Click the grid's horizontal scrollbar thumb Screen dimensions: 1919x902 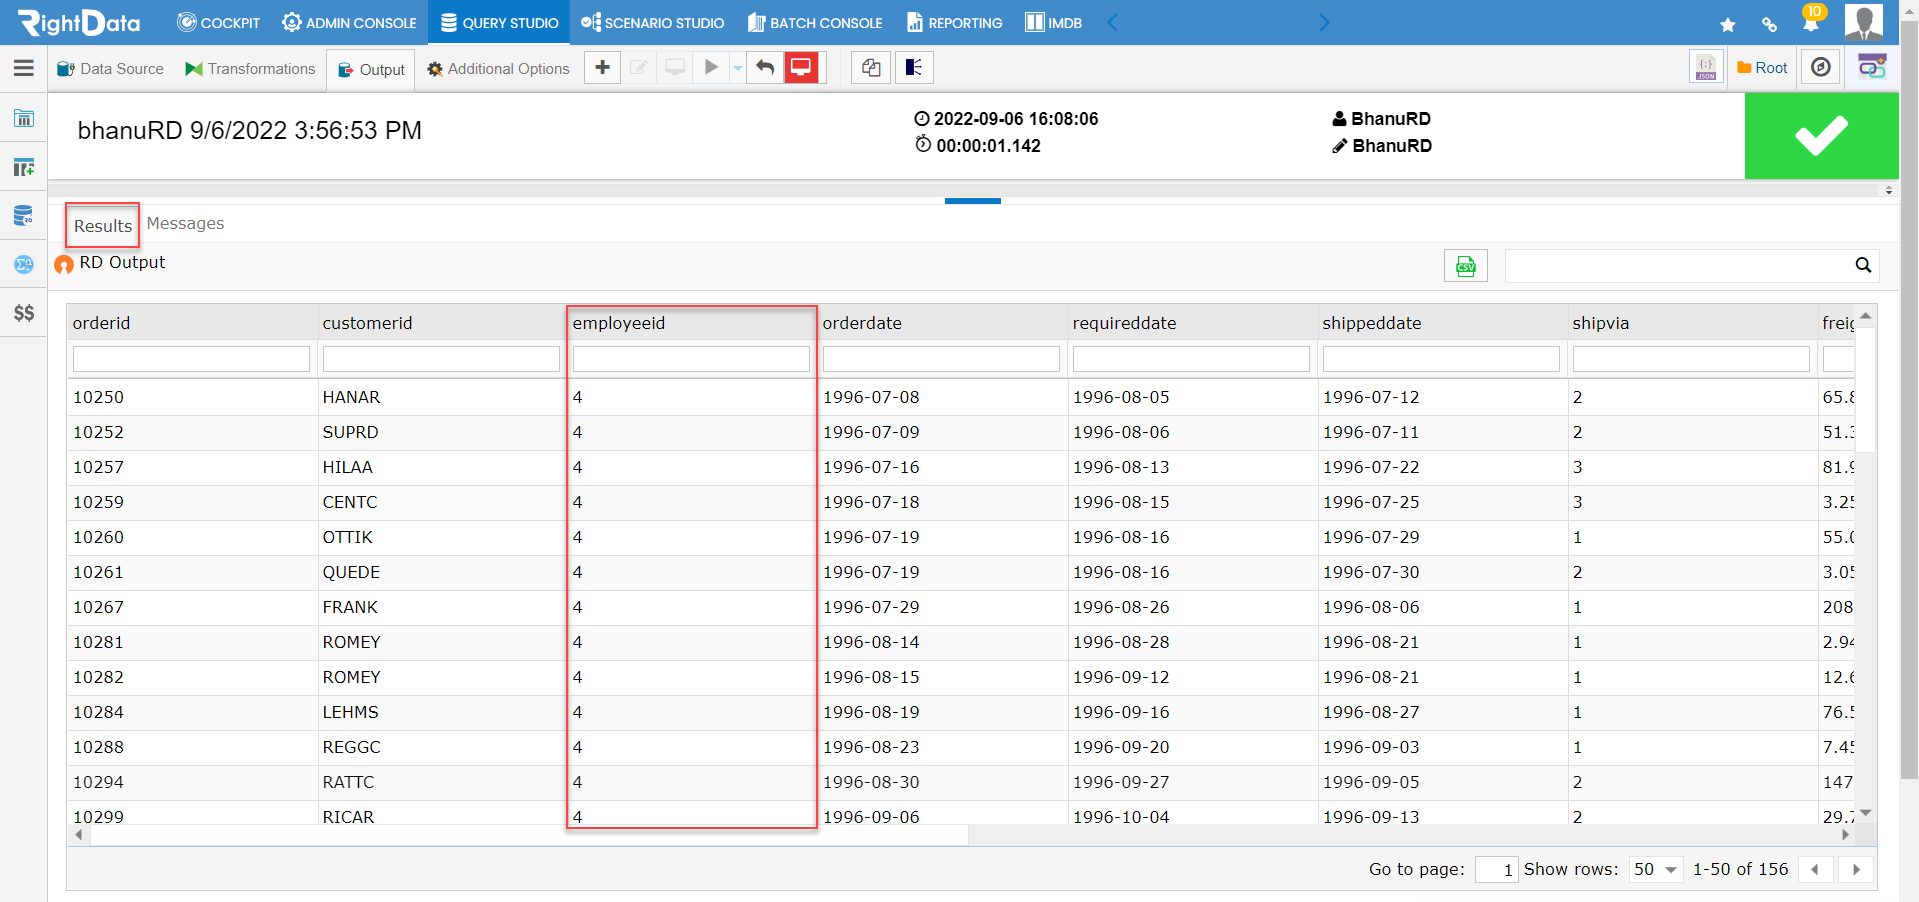[x=529, y=835]
